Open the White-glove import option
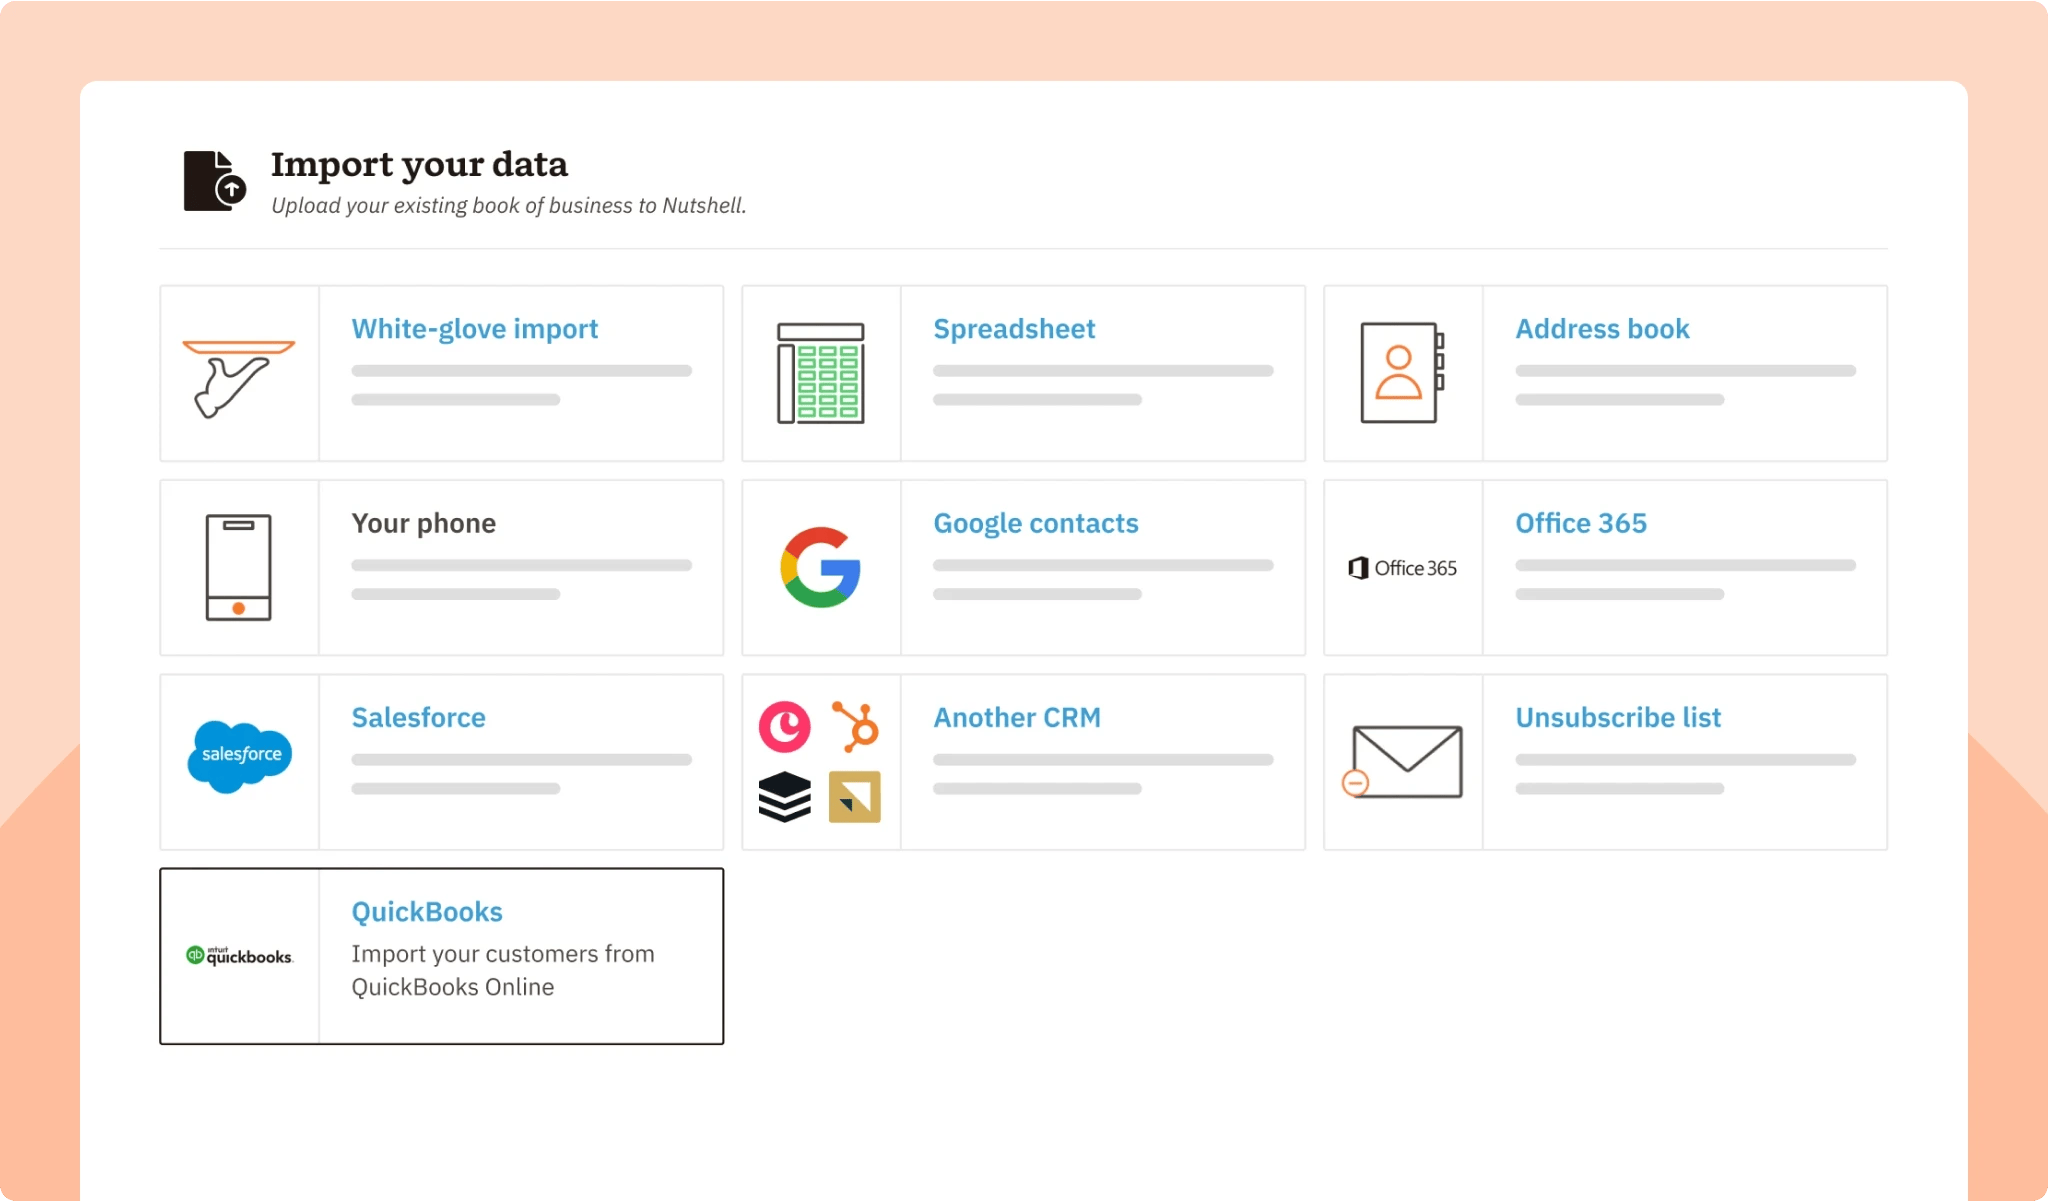The width and height of the screenshot is (2048, 1201). coord(474,328)
